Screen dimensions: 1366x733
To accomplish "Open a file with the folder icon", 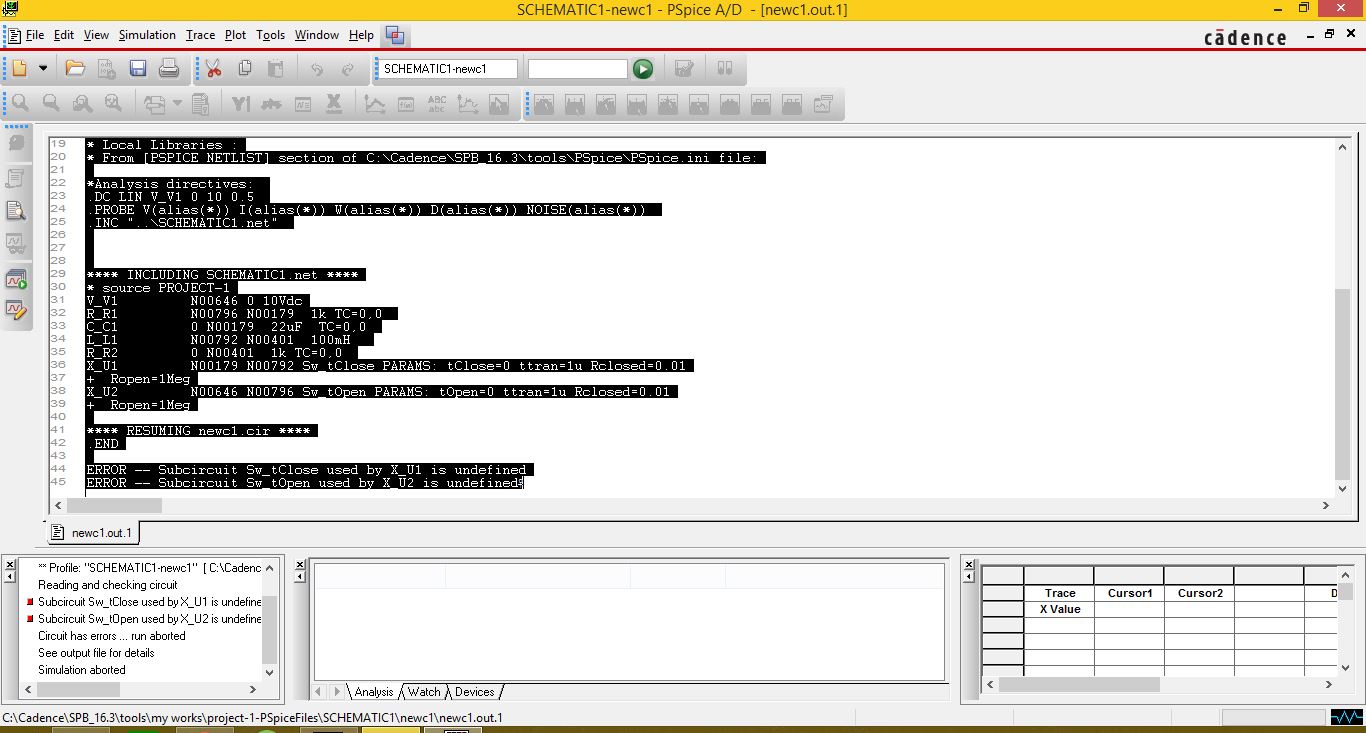I will coord(75,69).
